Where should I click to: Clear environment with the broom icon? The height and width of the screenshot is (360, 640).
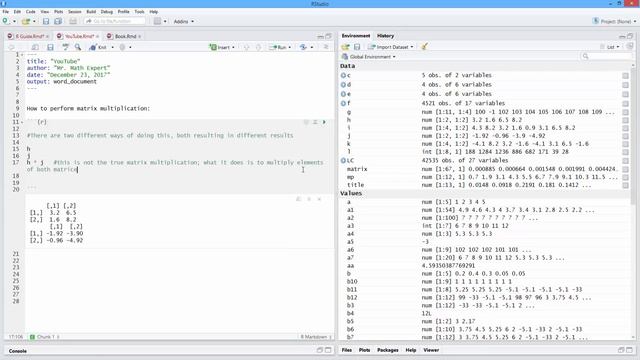pyautogui.click(x=424, y=47)
